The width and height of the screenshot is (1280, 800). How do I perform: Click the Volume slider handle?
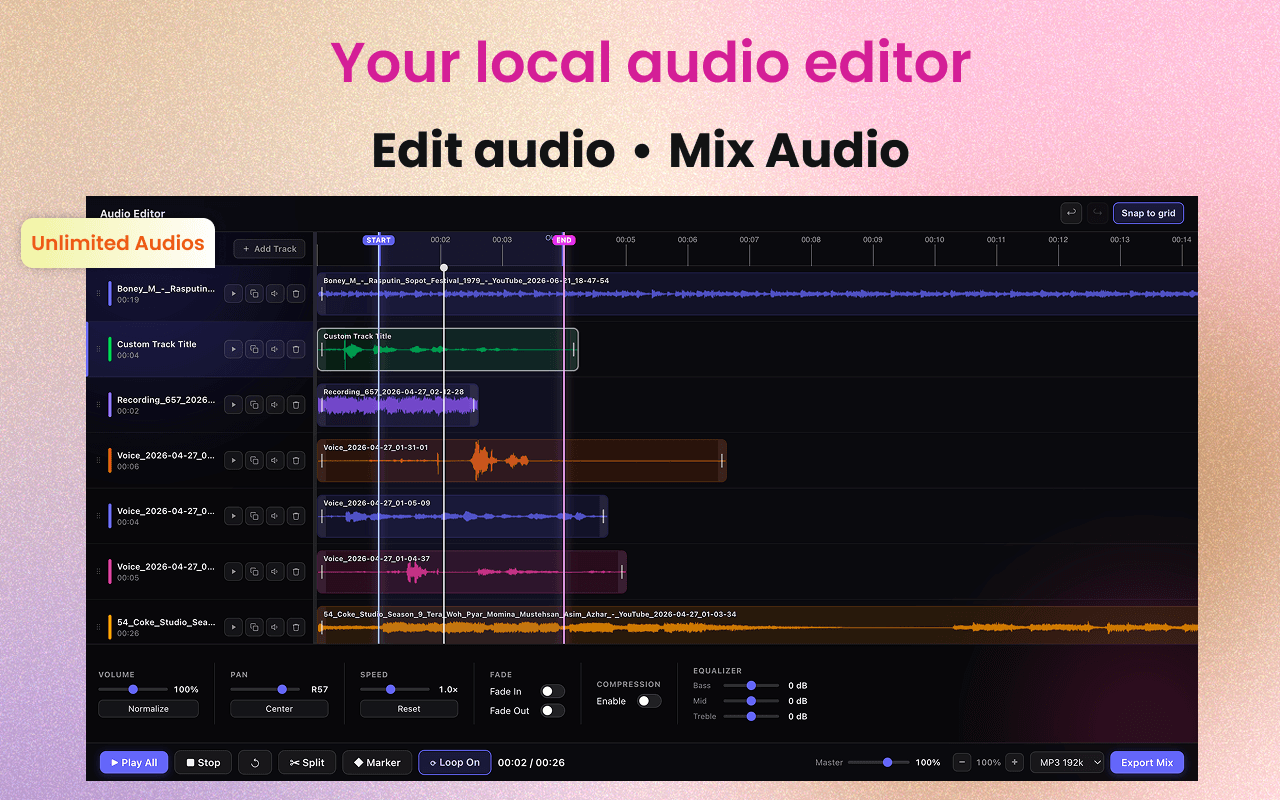(133, 689)
